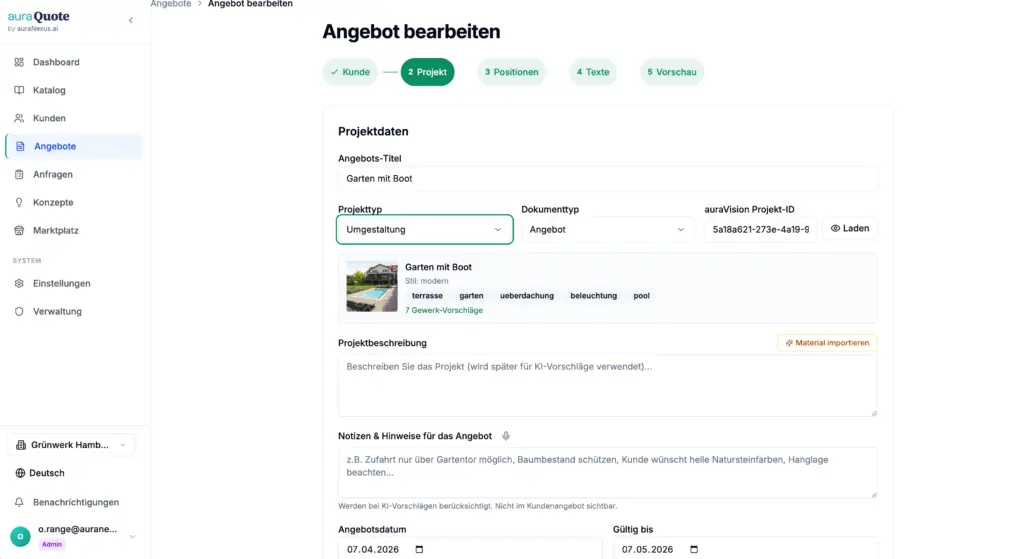Click the Material importieren button
The width and height of the screenshot is (1024, 559).
827,343
